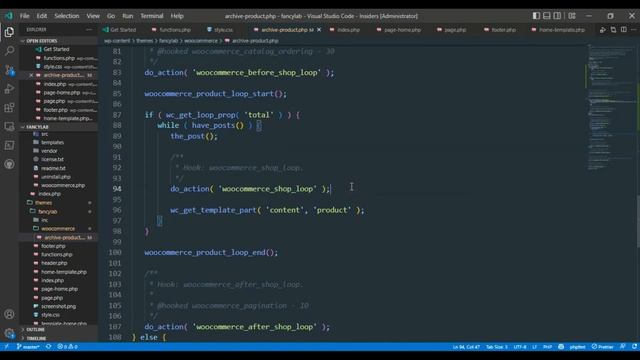Image resolution: width=640 pixels, height=360 pixels.
Task: Open screenshot.png in the file tree
Action: click(x=58, y=306)
